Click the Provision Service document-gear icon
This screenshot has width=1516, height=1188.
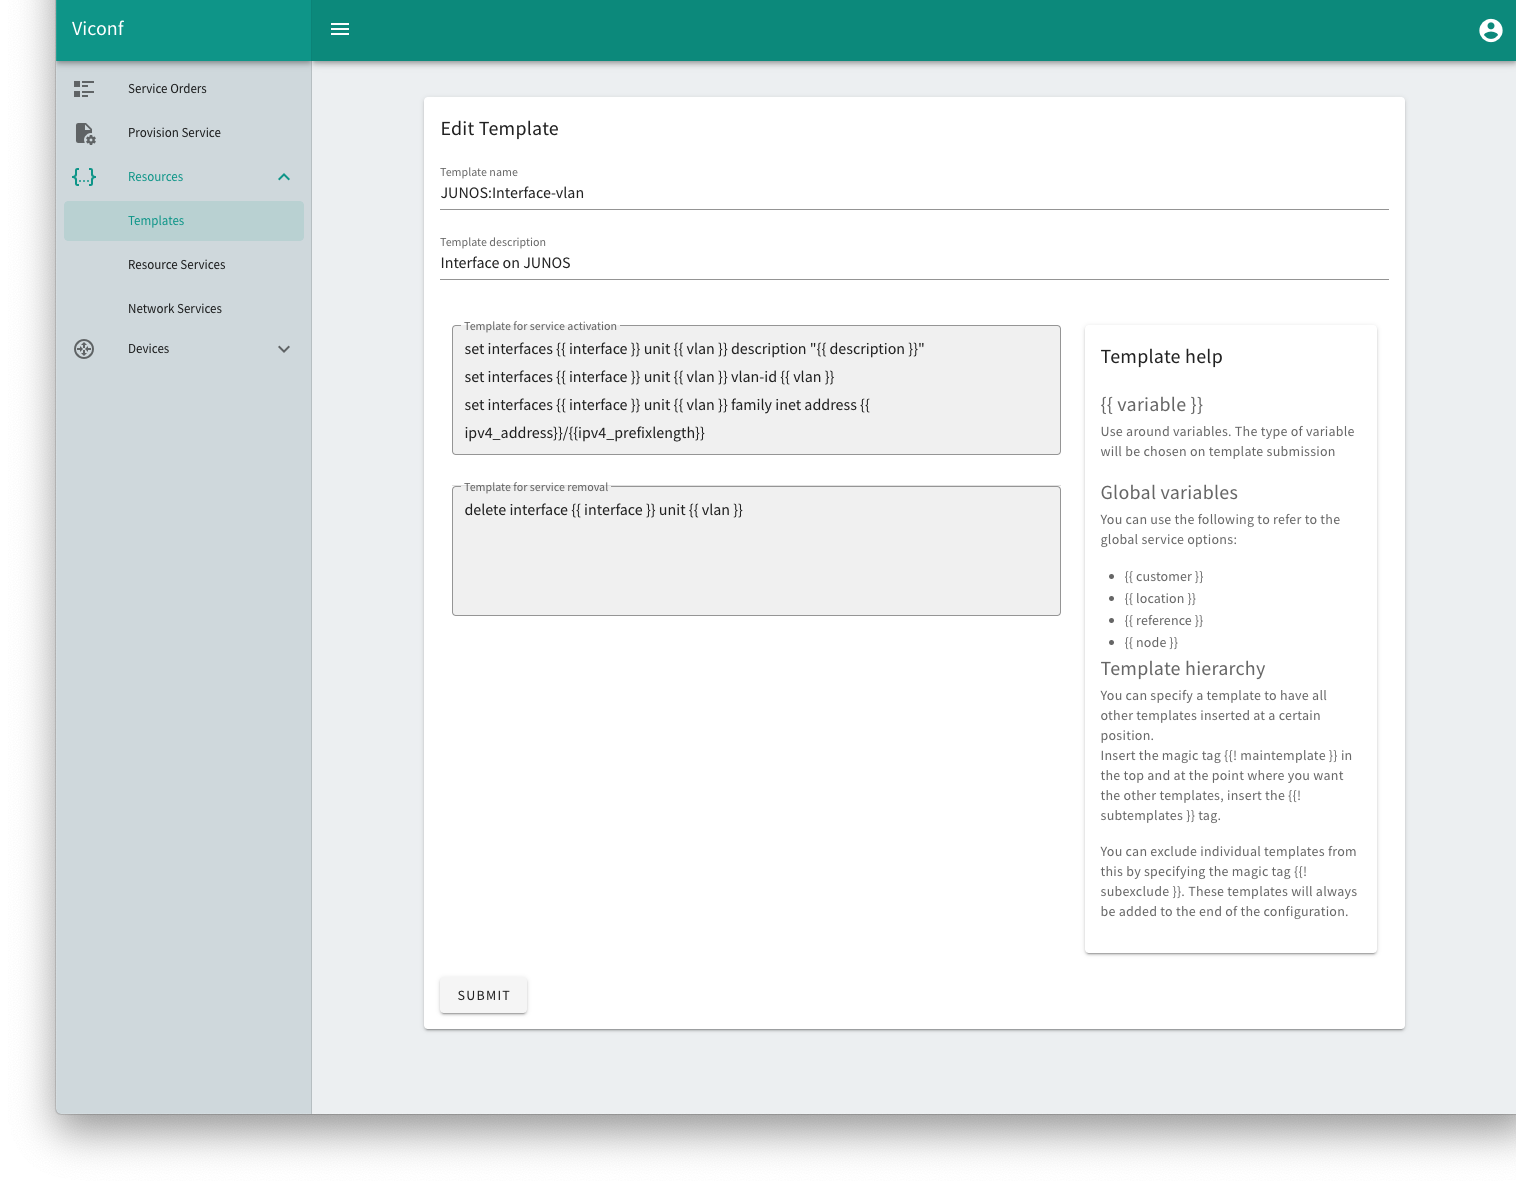coord(85,133)
